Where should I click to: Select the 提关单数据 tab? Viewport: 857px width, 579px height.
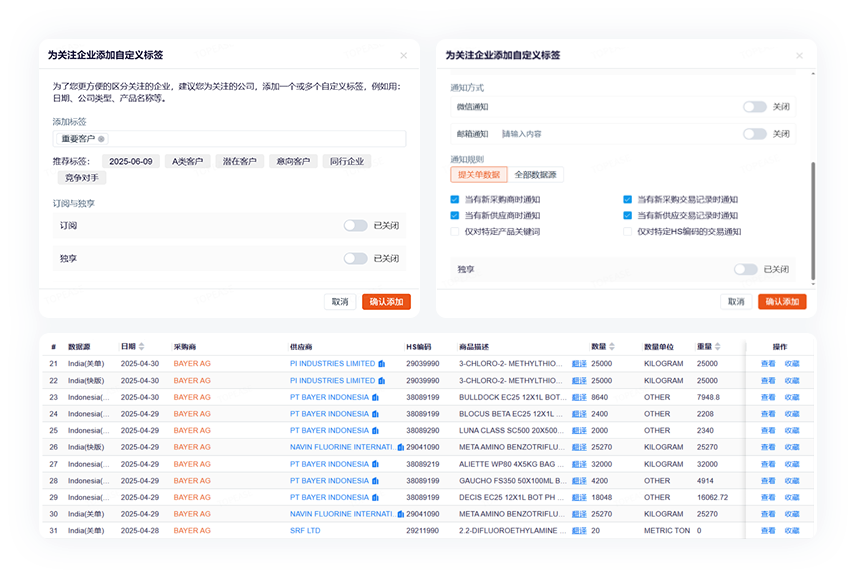tap(479, 175)
